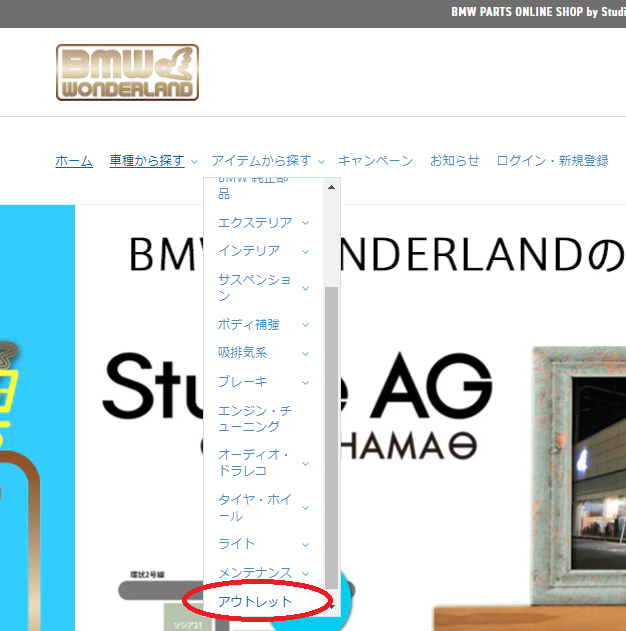Select エクステリア in the dropdown

255,223
